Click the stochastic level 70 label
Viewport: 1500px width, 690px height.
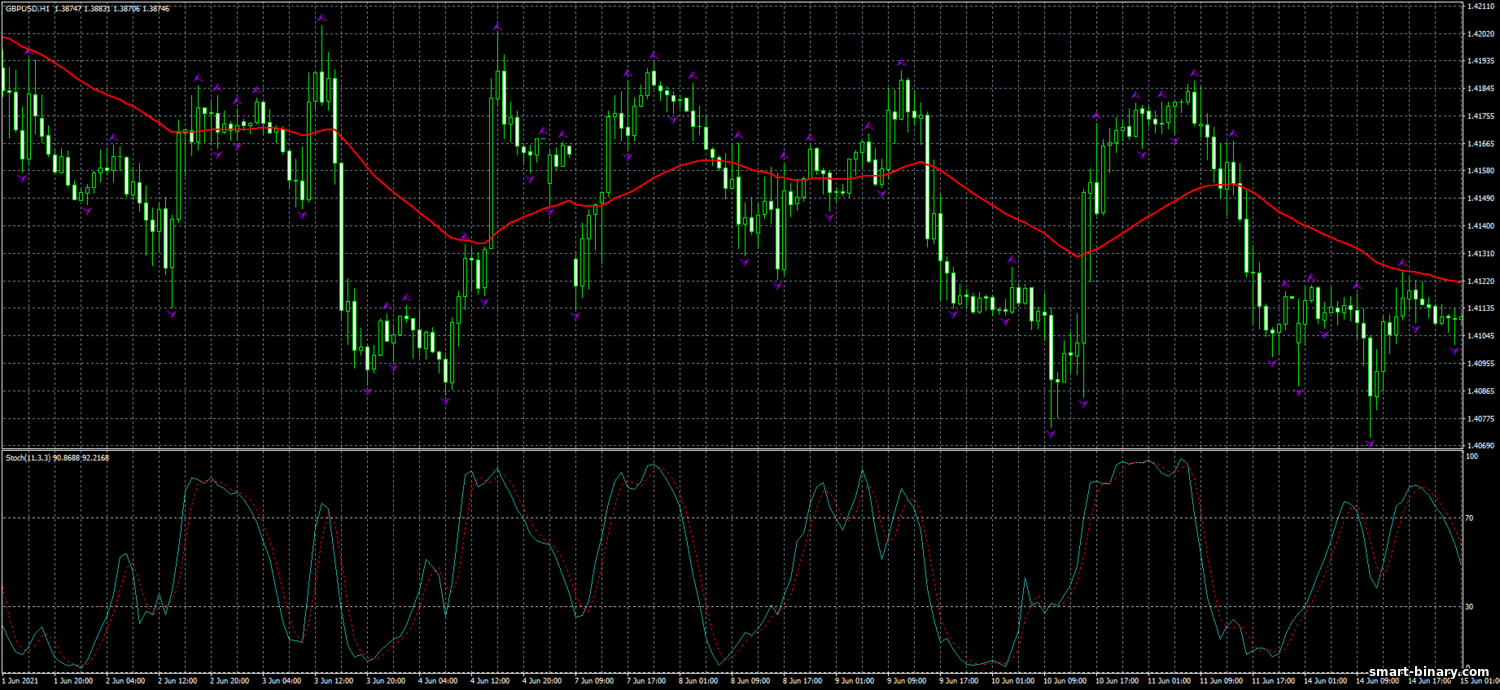(1470, 519)
